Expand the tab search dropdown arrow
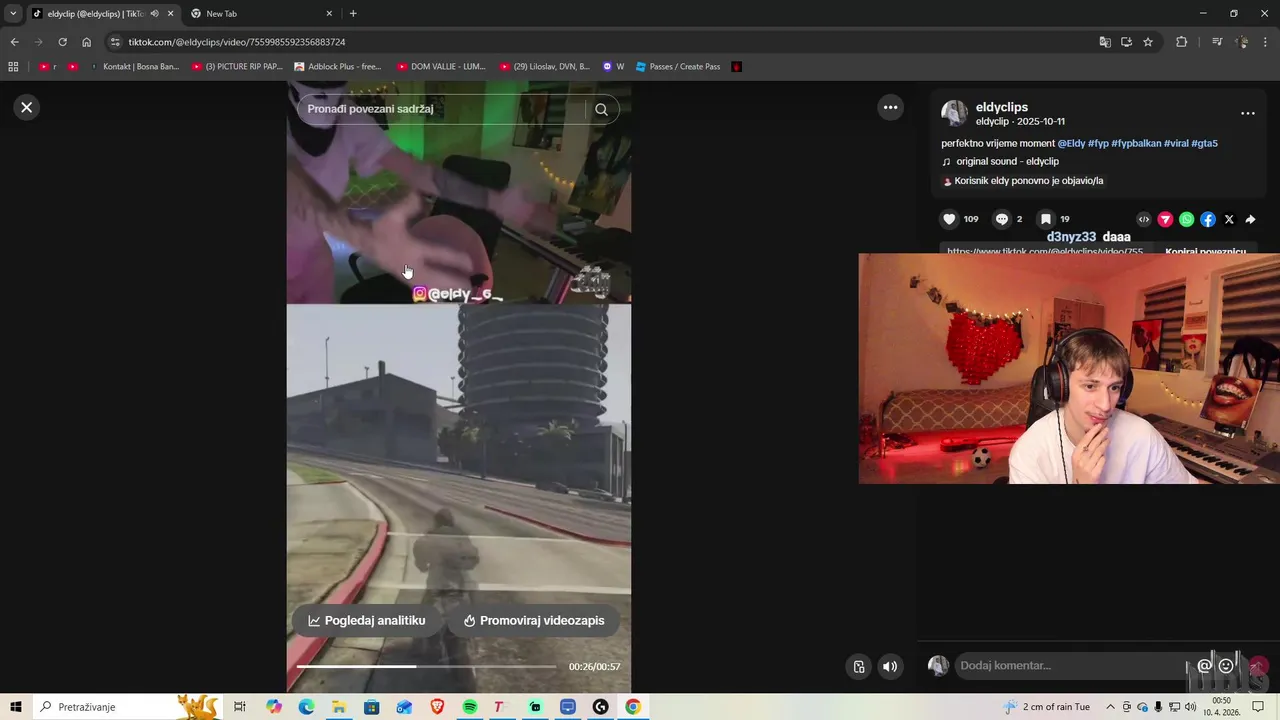Viewport: 1280px width, 720px height. [13, 14]
